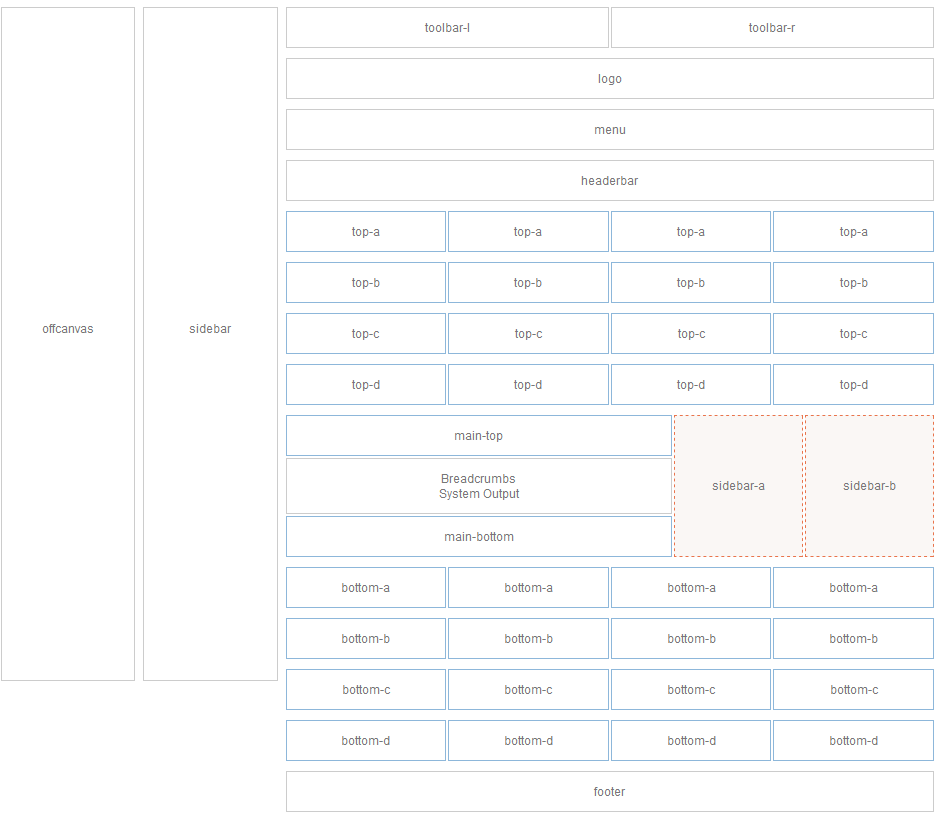Screen dimensions: 939x821
Task: Select the main-bottom position box
Action: 478,537
